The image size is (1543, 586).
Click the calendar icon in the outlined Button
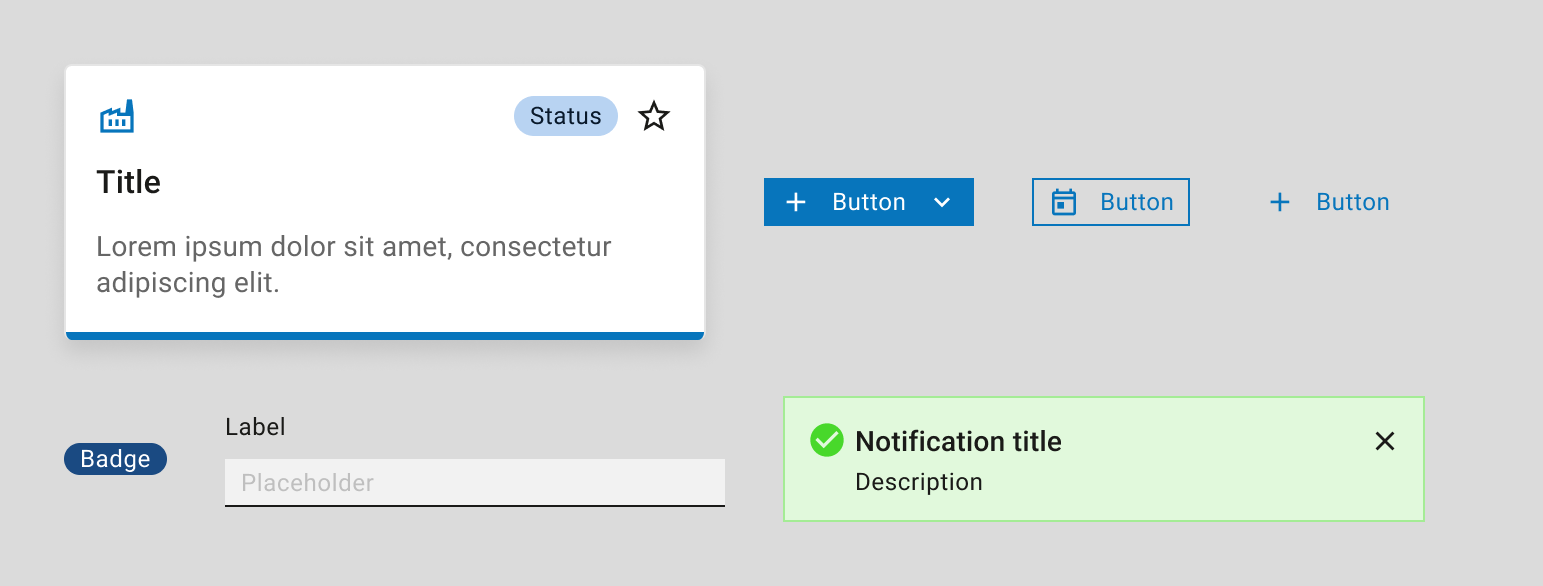1063,201
